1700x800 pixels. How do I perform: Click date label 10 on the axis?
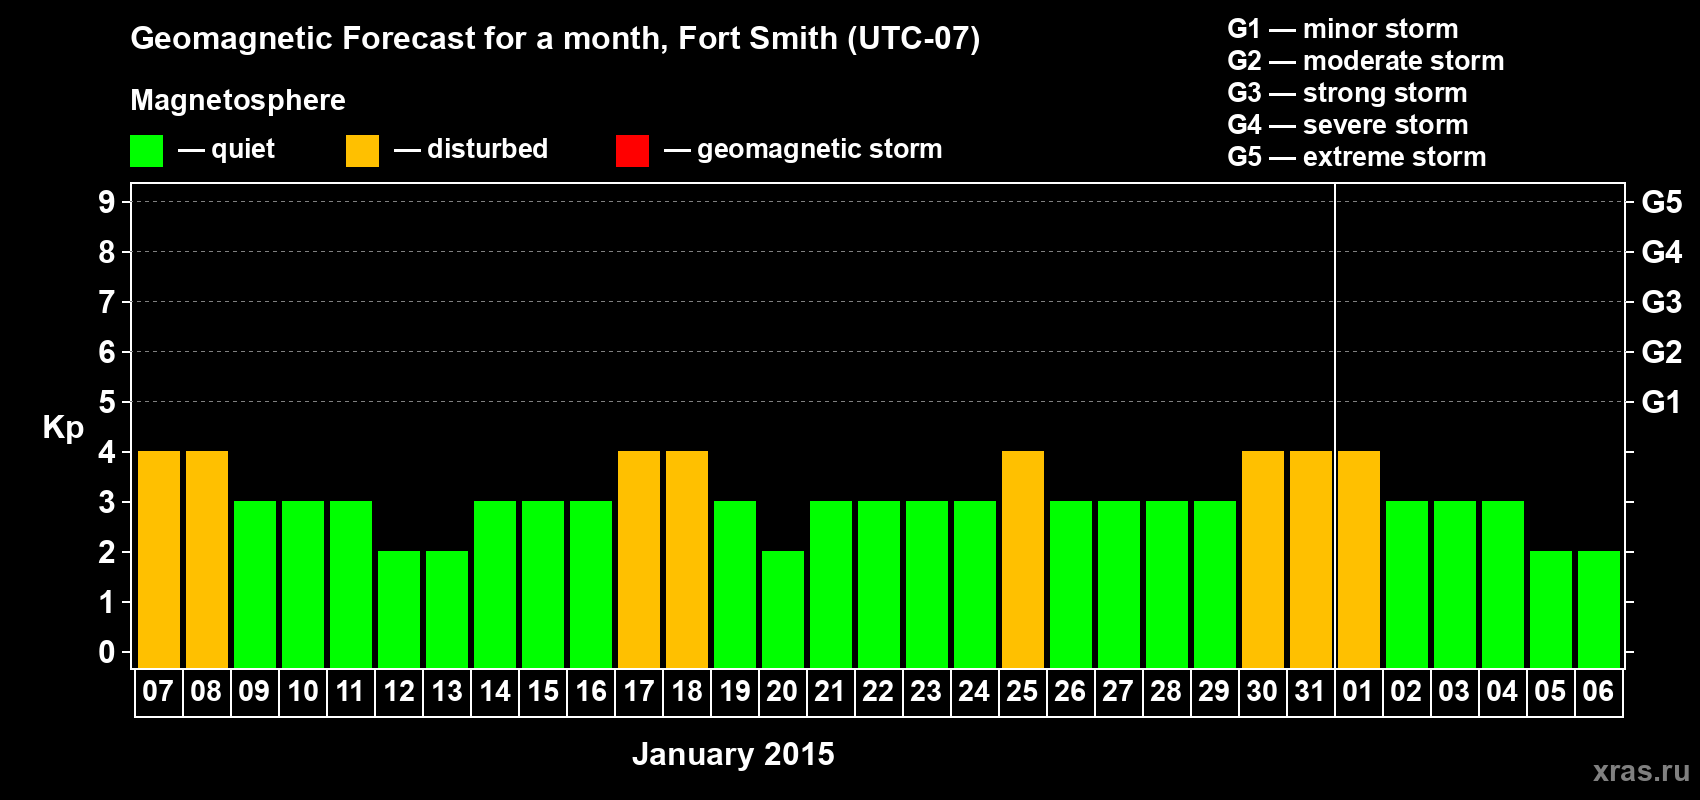coord(302,691)
